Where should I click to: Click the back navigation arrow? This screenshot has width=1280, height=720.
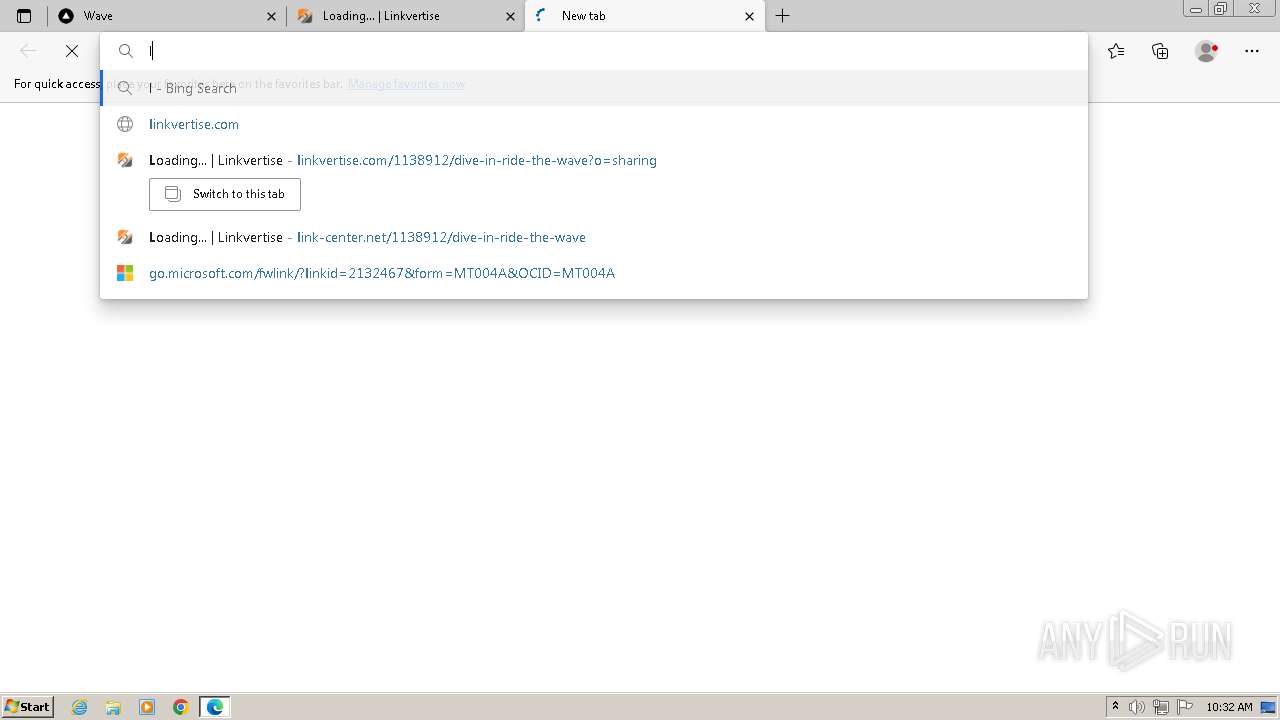coord(28,51)
